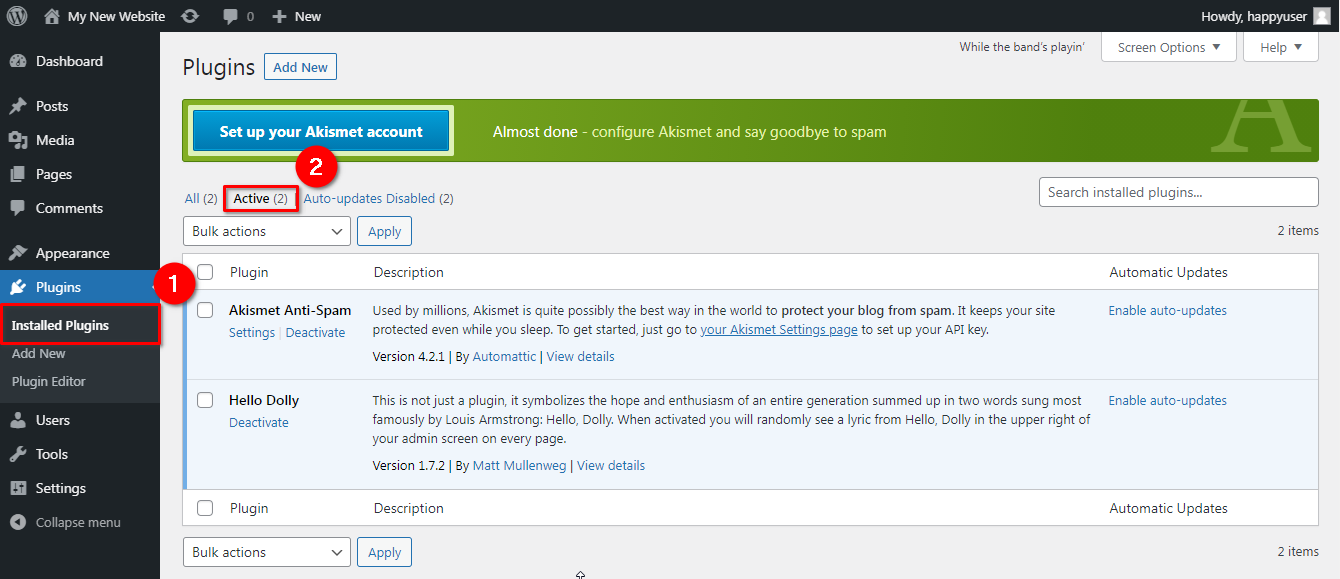Click the Media icon in sidebar

pos(18,140)
